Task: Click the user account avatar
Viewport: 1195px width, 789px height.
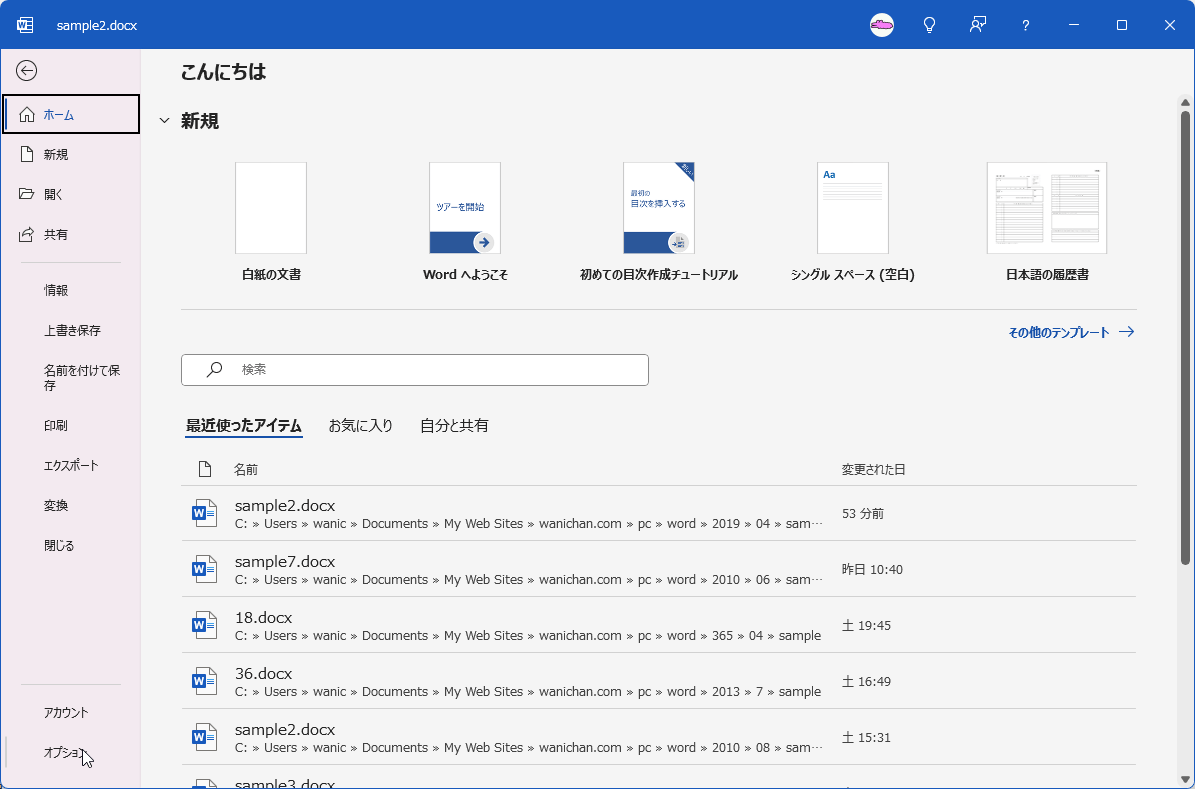Action: (882, 25)
